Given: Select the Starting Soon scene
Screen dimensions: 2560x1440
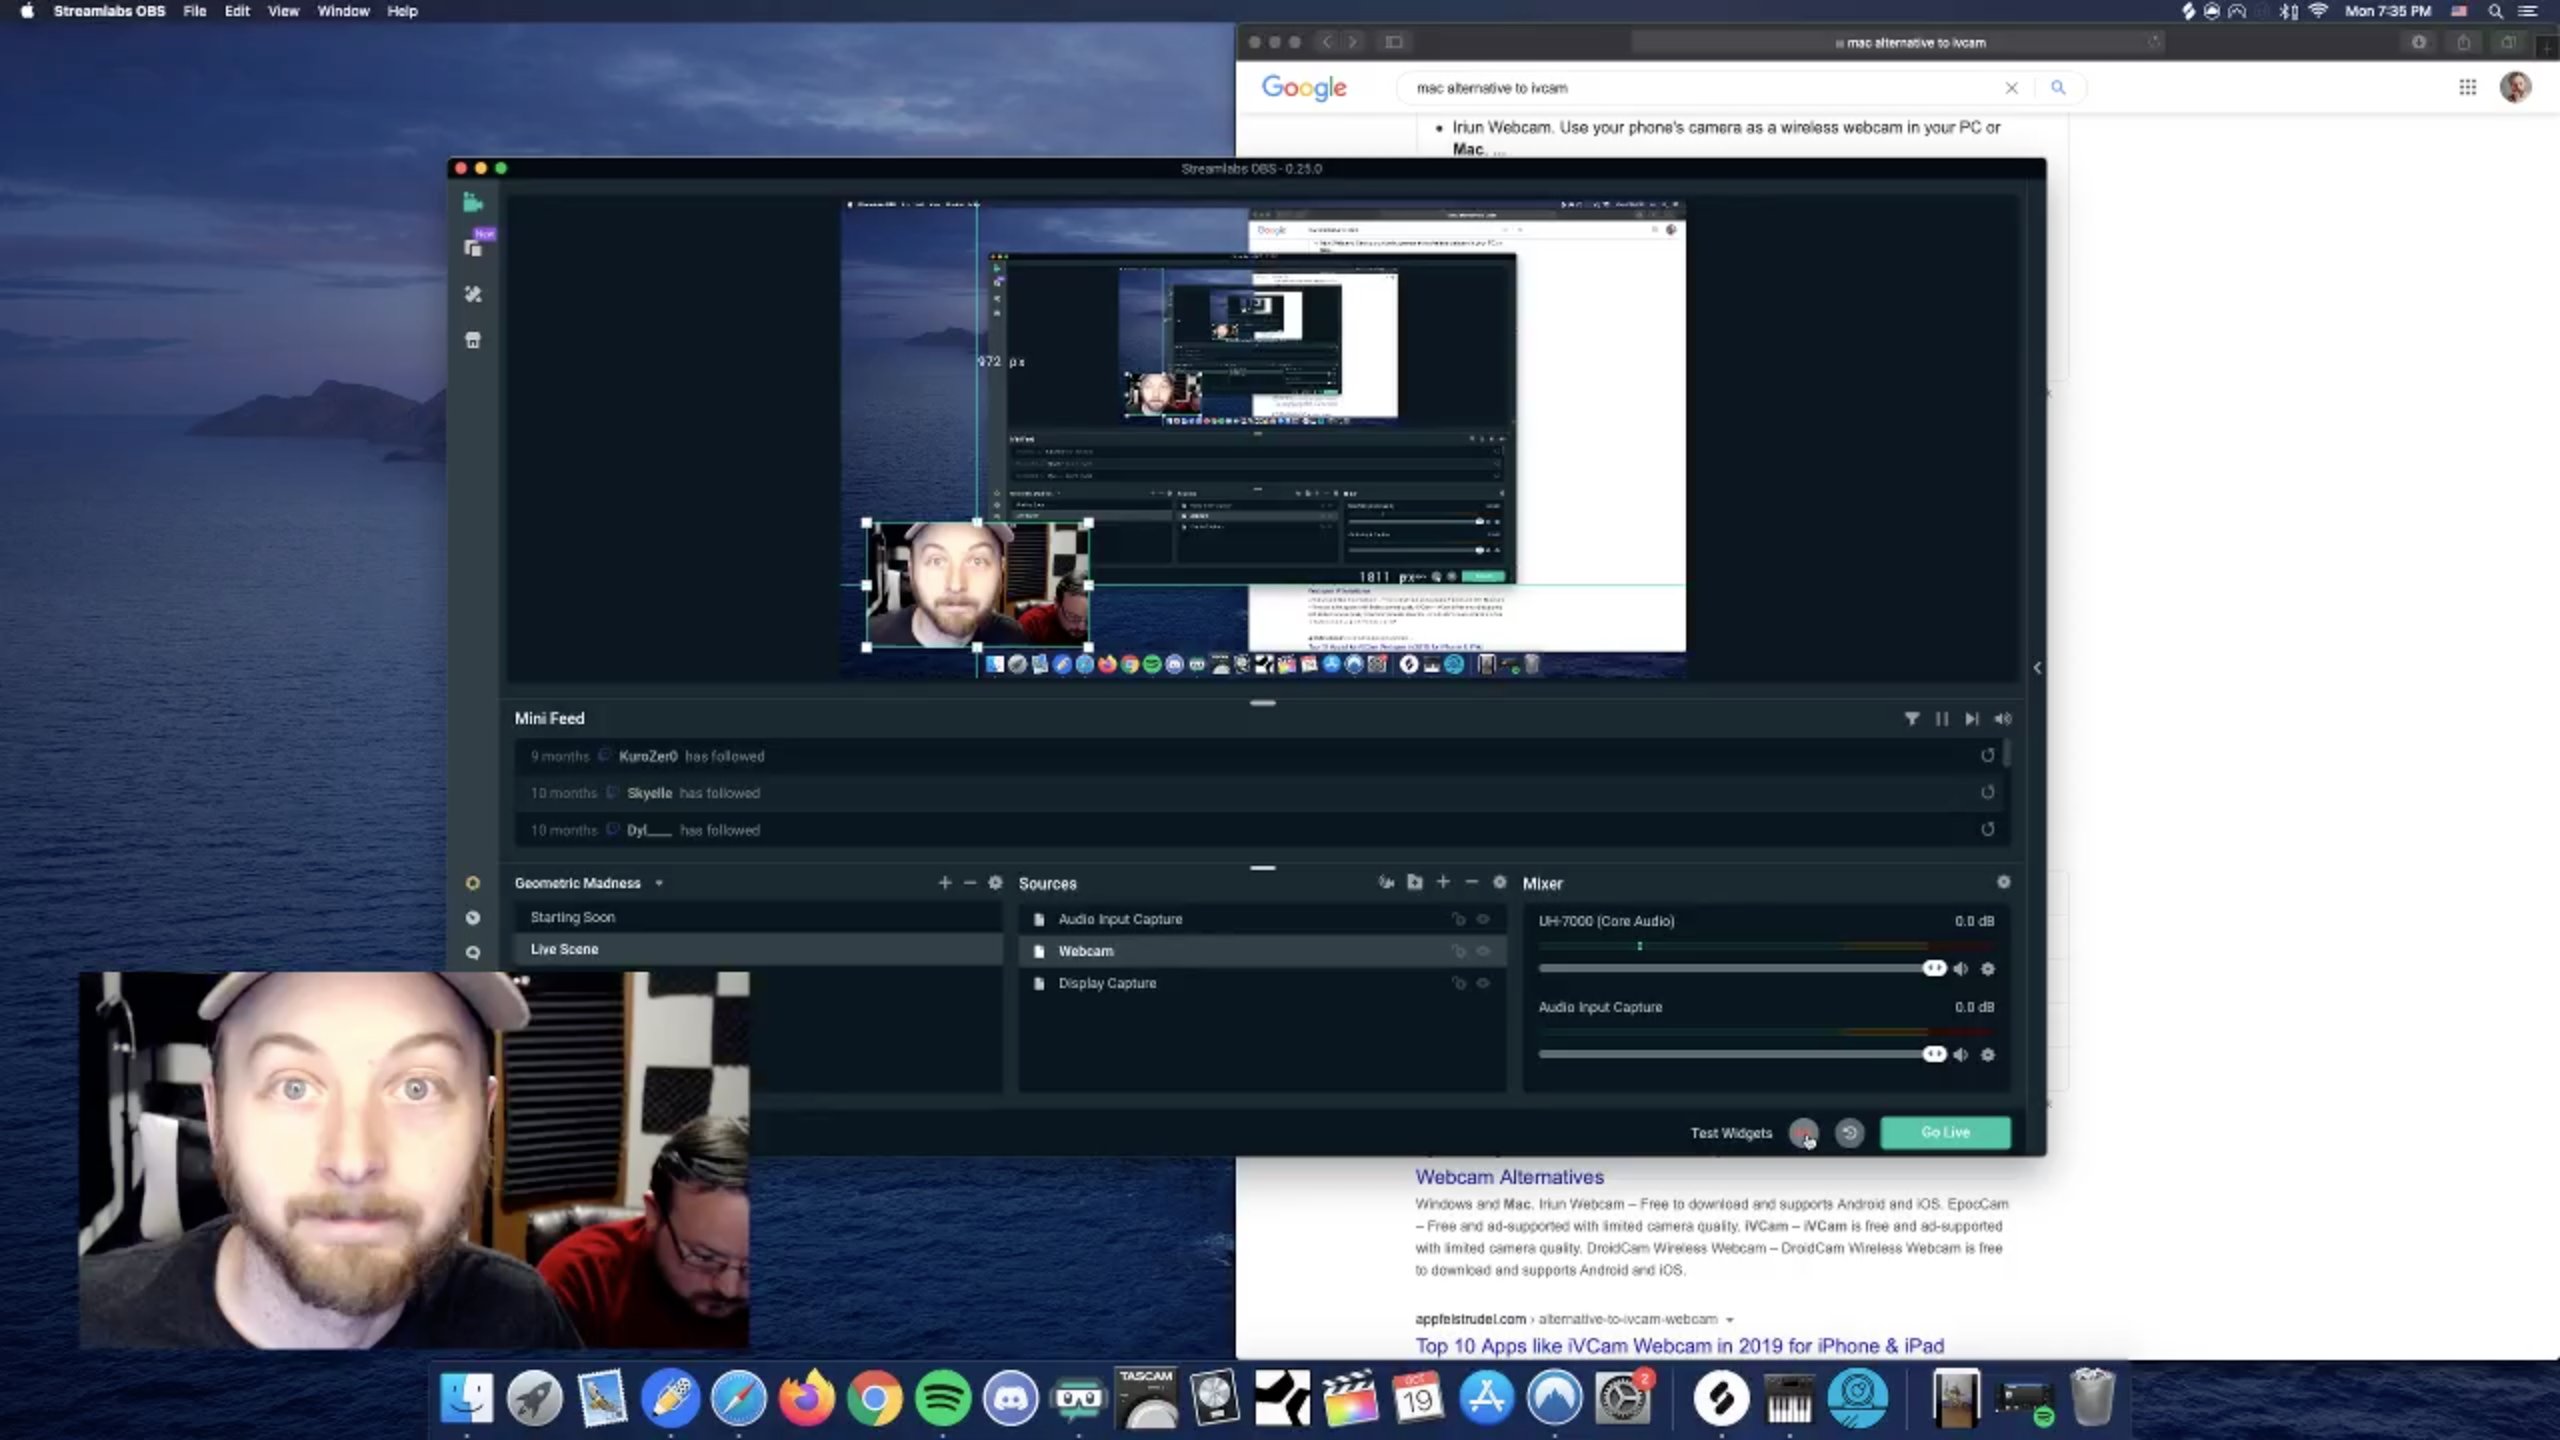Looking at the screenshot, I should pyautogui.click(x=758, y=917).
